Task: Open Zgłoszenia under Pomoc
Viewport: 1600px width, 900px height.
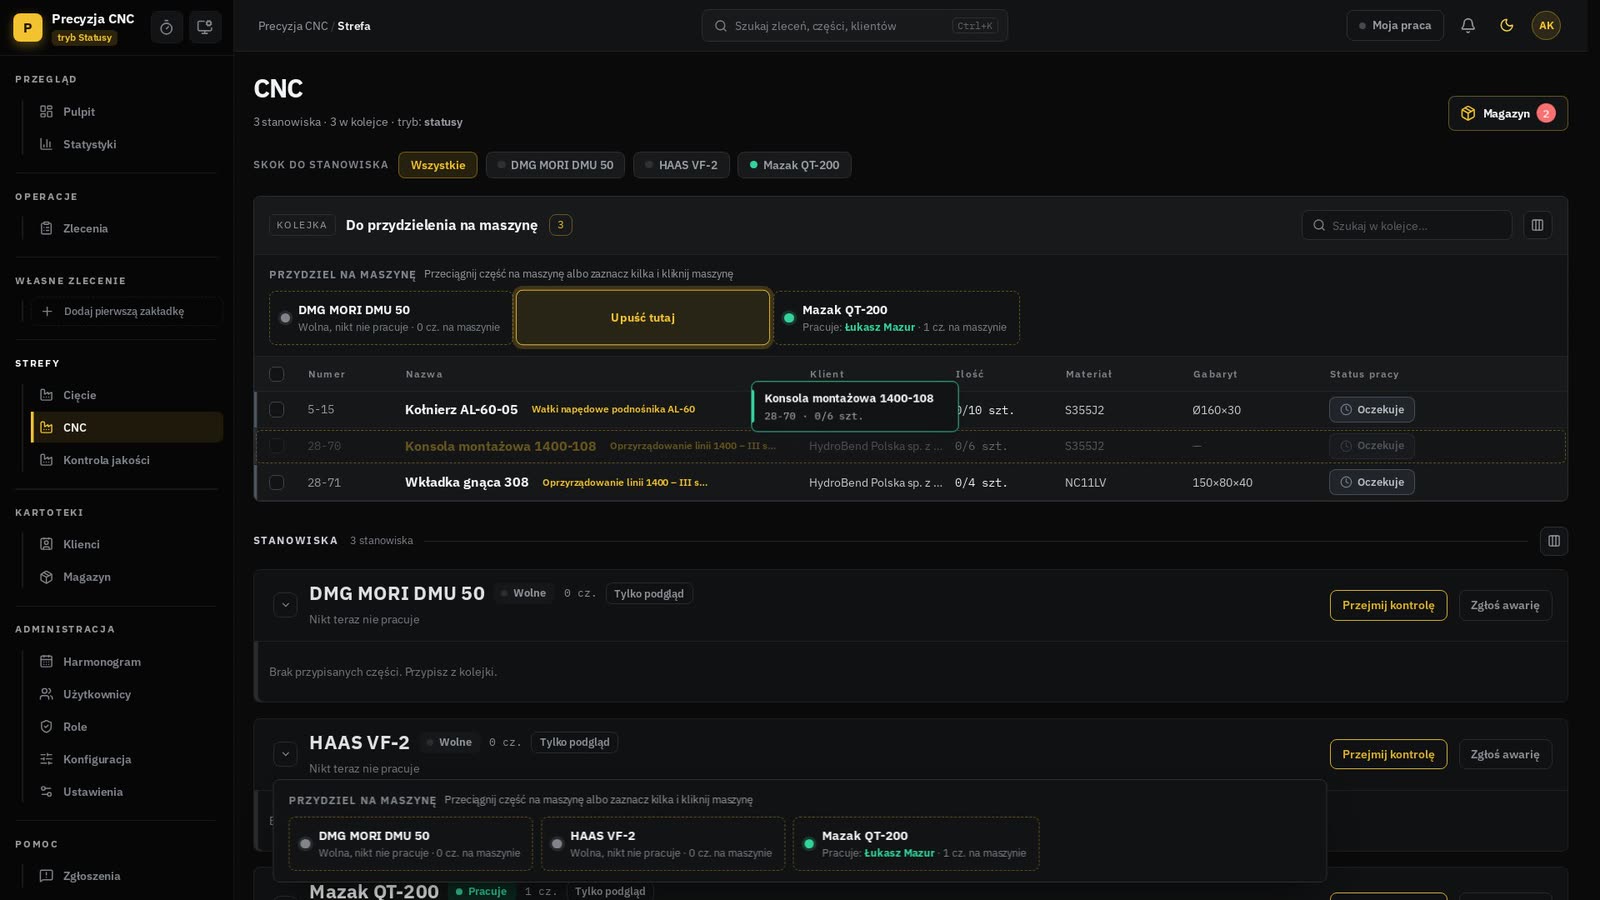Action: pos(127,876)
